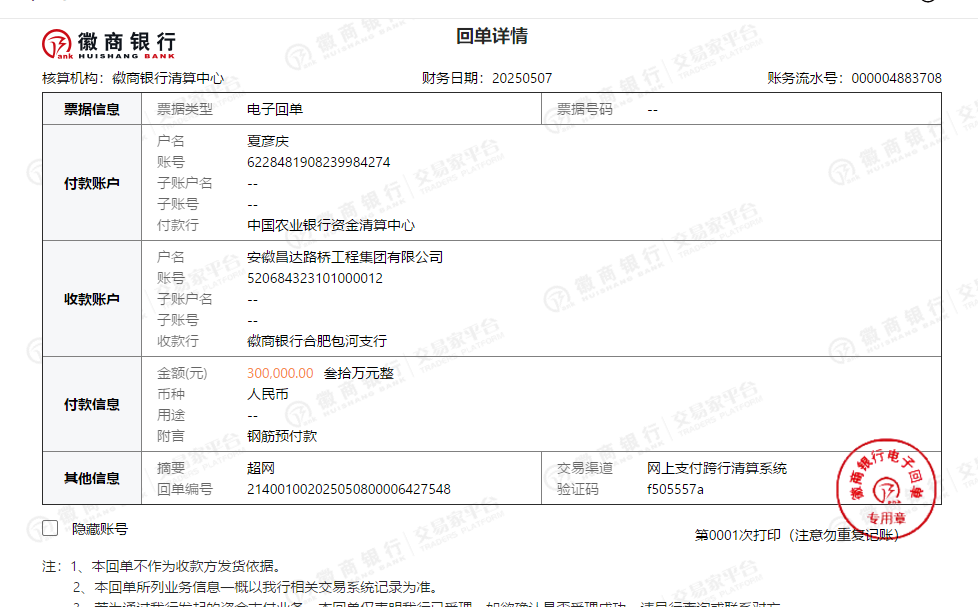Screen dimensions: 978x607
Task: Click the 隐藏账号 label text
Action: (100, 529)
